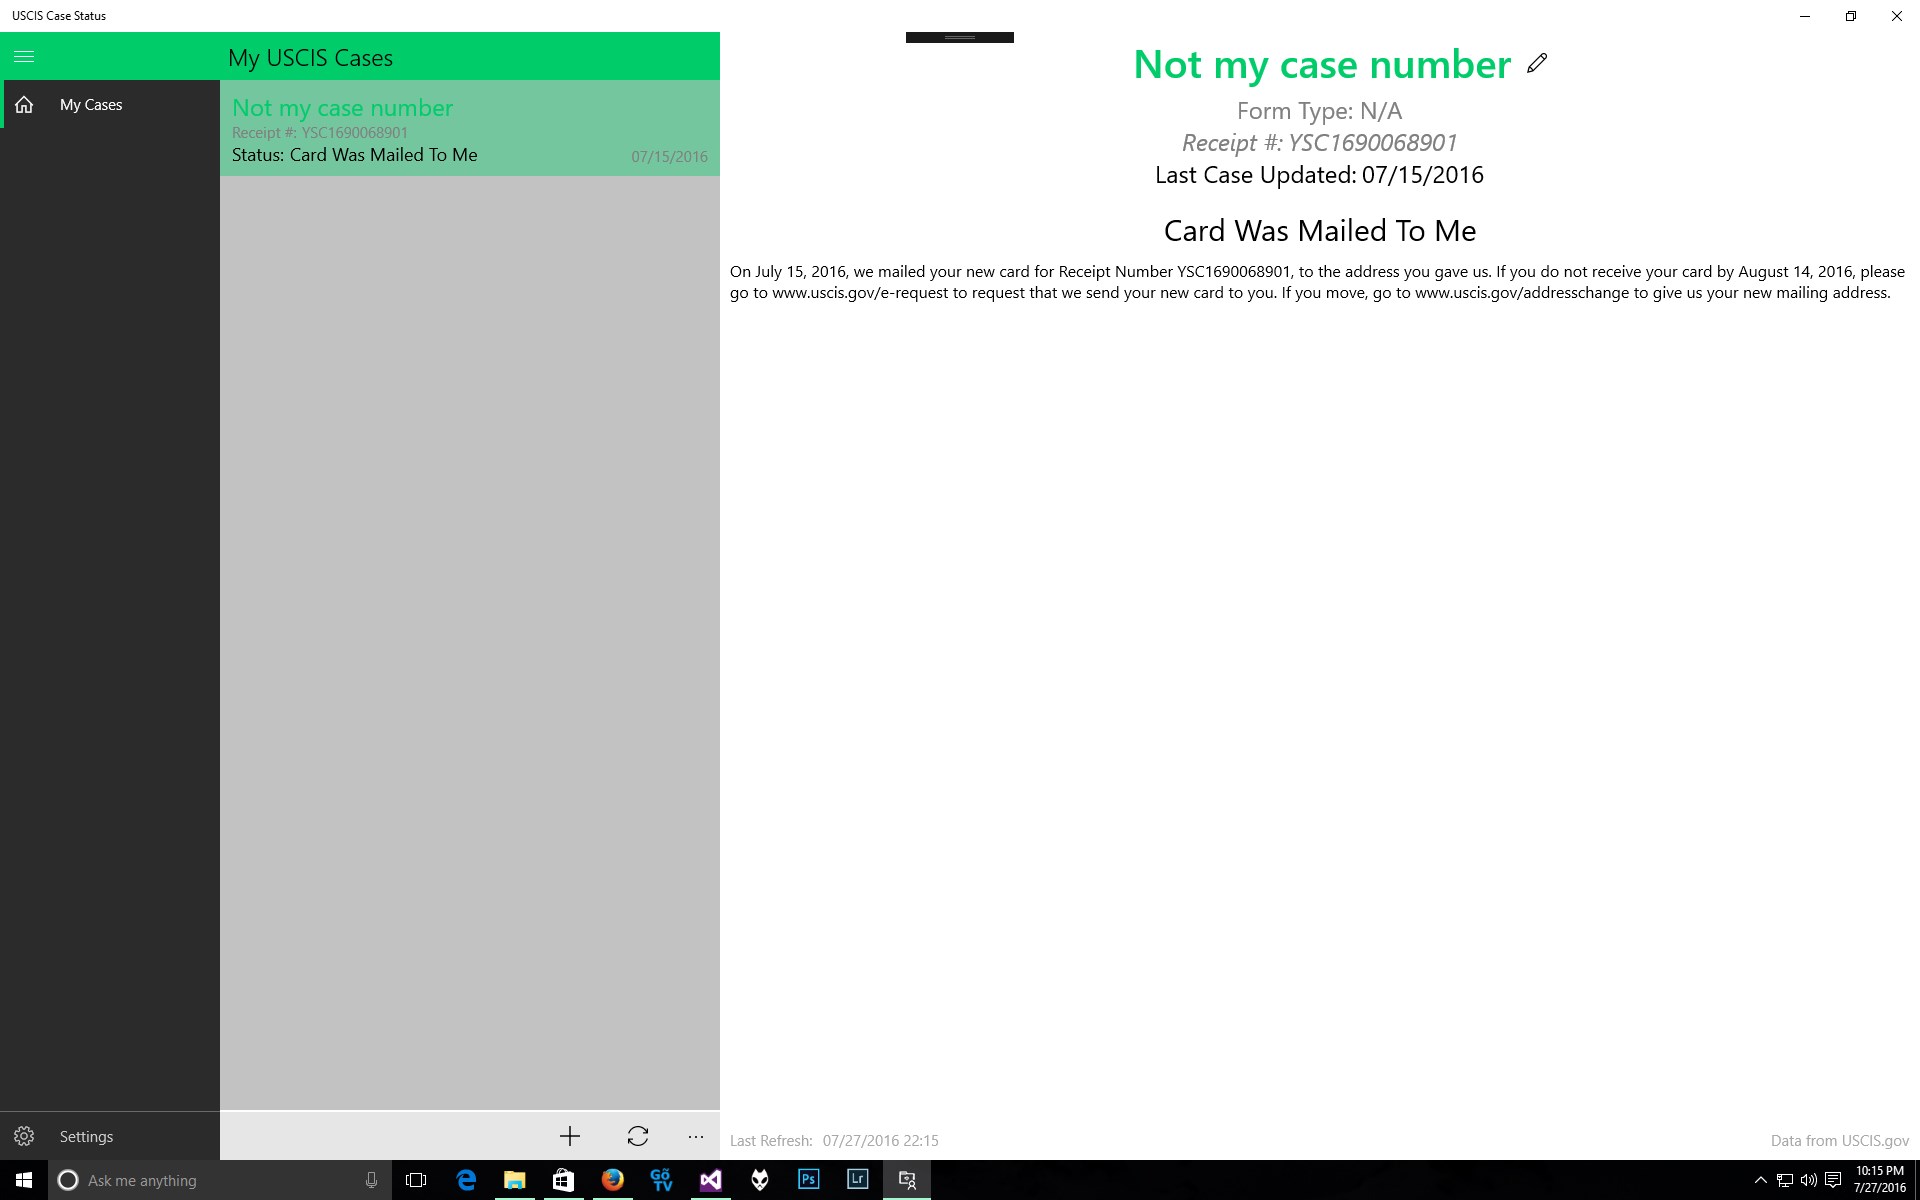
Task: Click the case title 'Not my case number' heading
Action: 1322,65
